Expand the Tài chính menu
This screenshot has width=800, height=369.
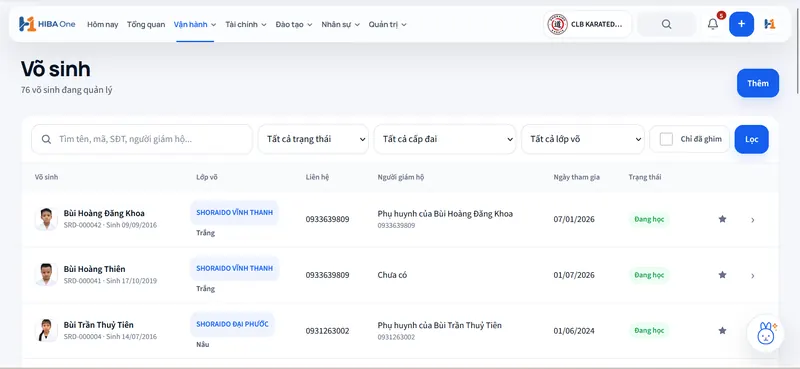pos(246,24)
